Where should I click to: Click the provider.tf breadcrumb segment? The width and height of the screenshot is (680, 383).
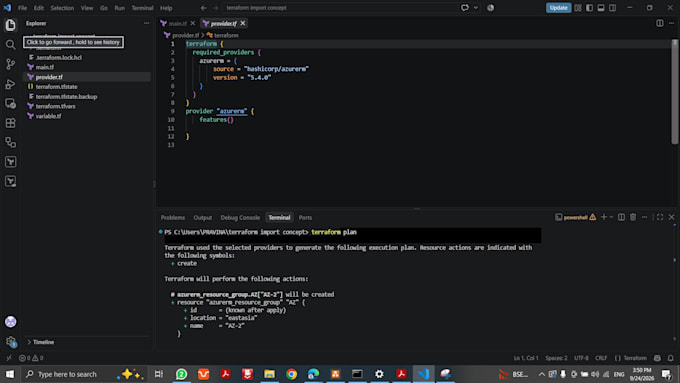(185, 35)
